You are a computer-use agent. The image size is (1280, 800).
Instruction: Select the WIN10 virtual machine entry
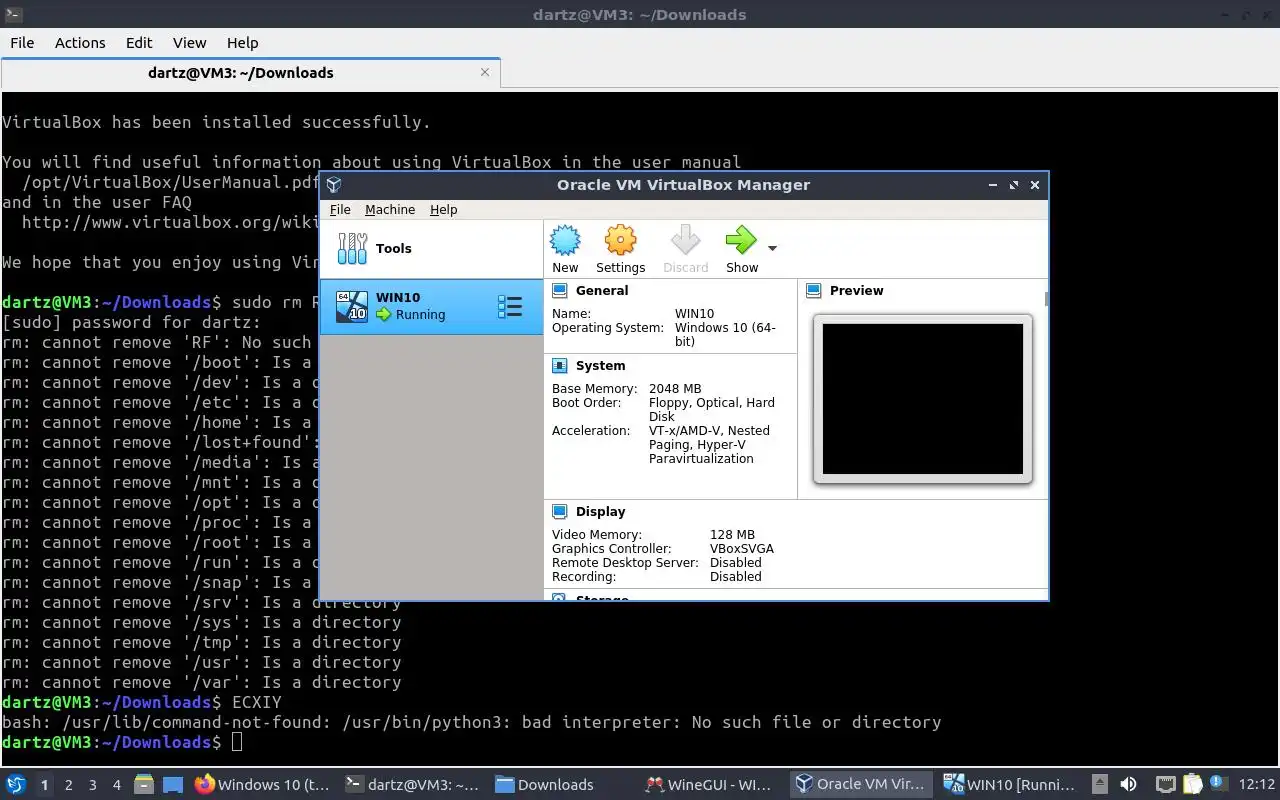(x=431, y=306)
